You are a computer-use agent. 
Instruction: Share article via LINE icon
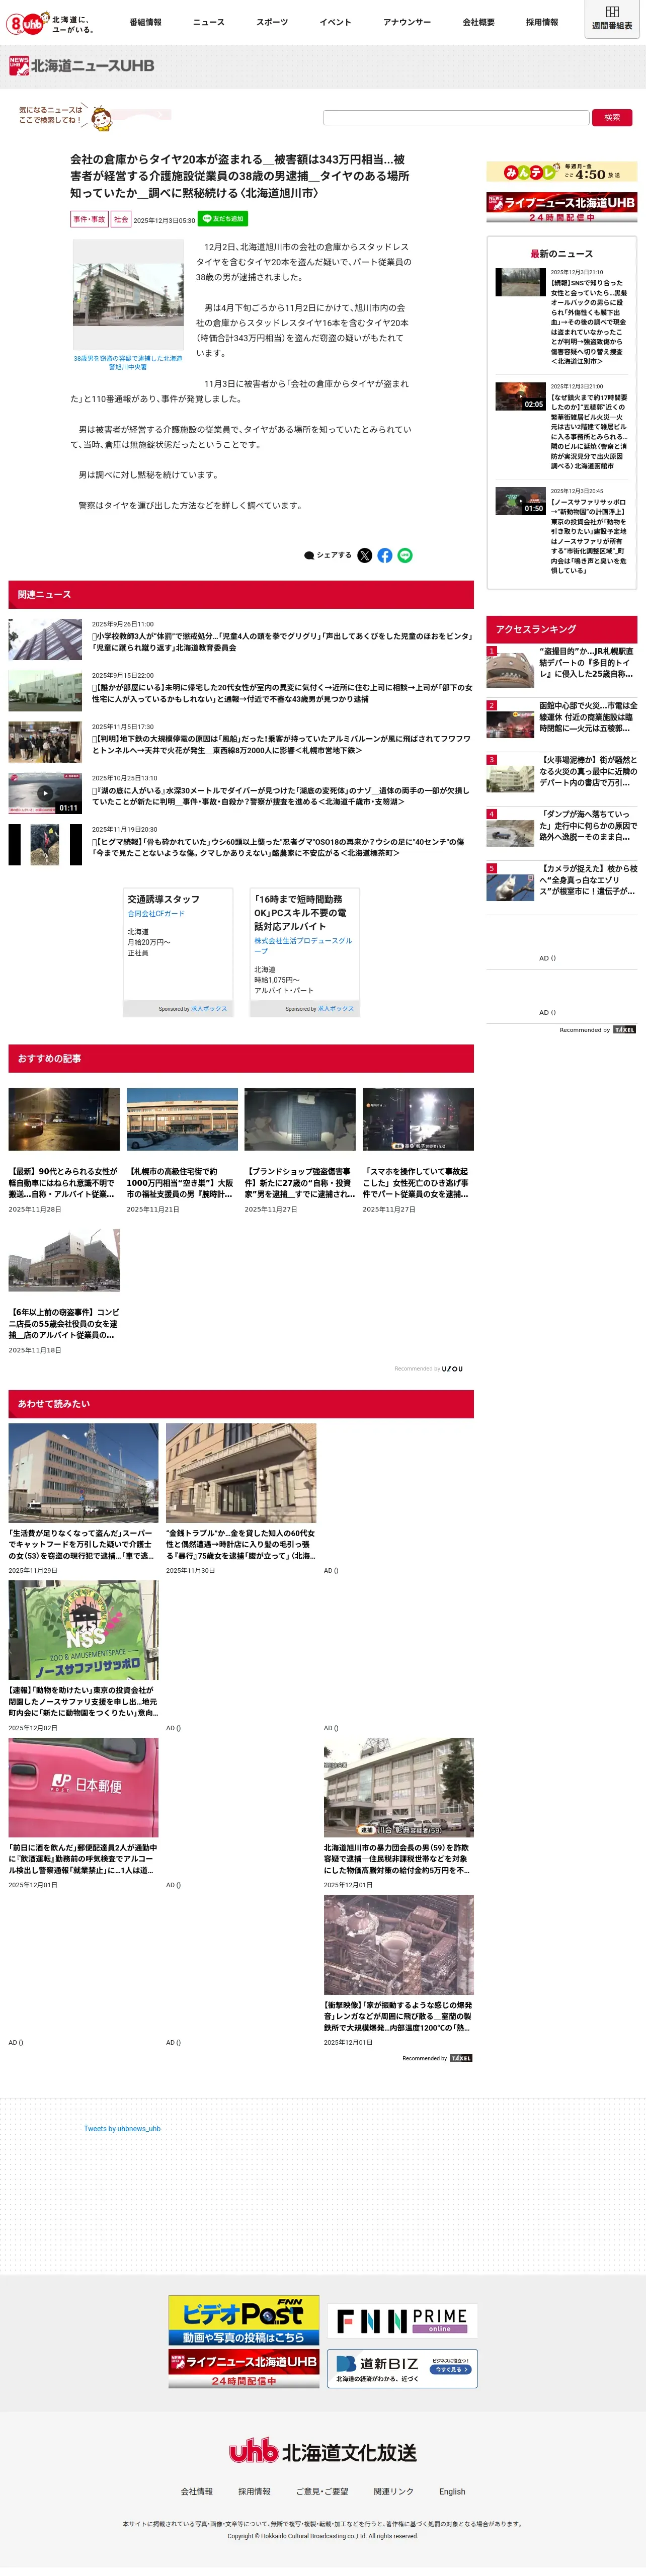click(x=405, y=555)
